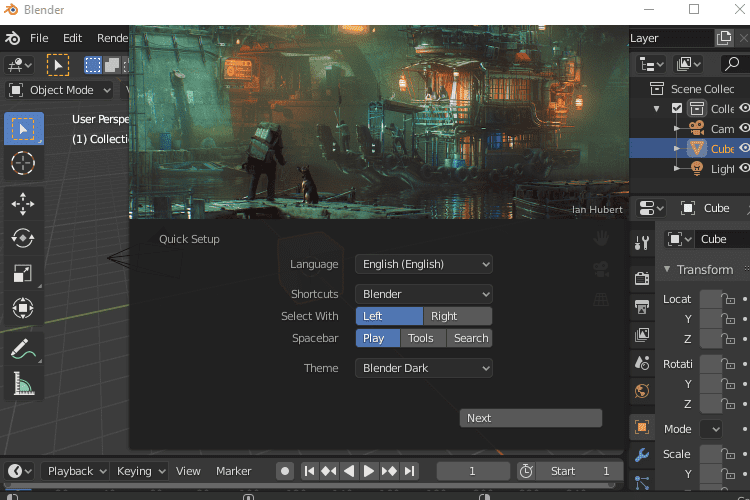Viewport: 750px width, 500px height.
Task: Open the Playback popover
Action: (76, 471)
